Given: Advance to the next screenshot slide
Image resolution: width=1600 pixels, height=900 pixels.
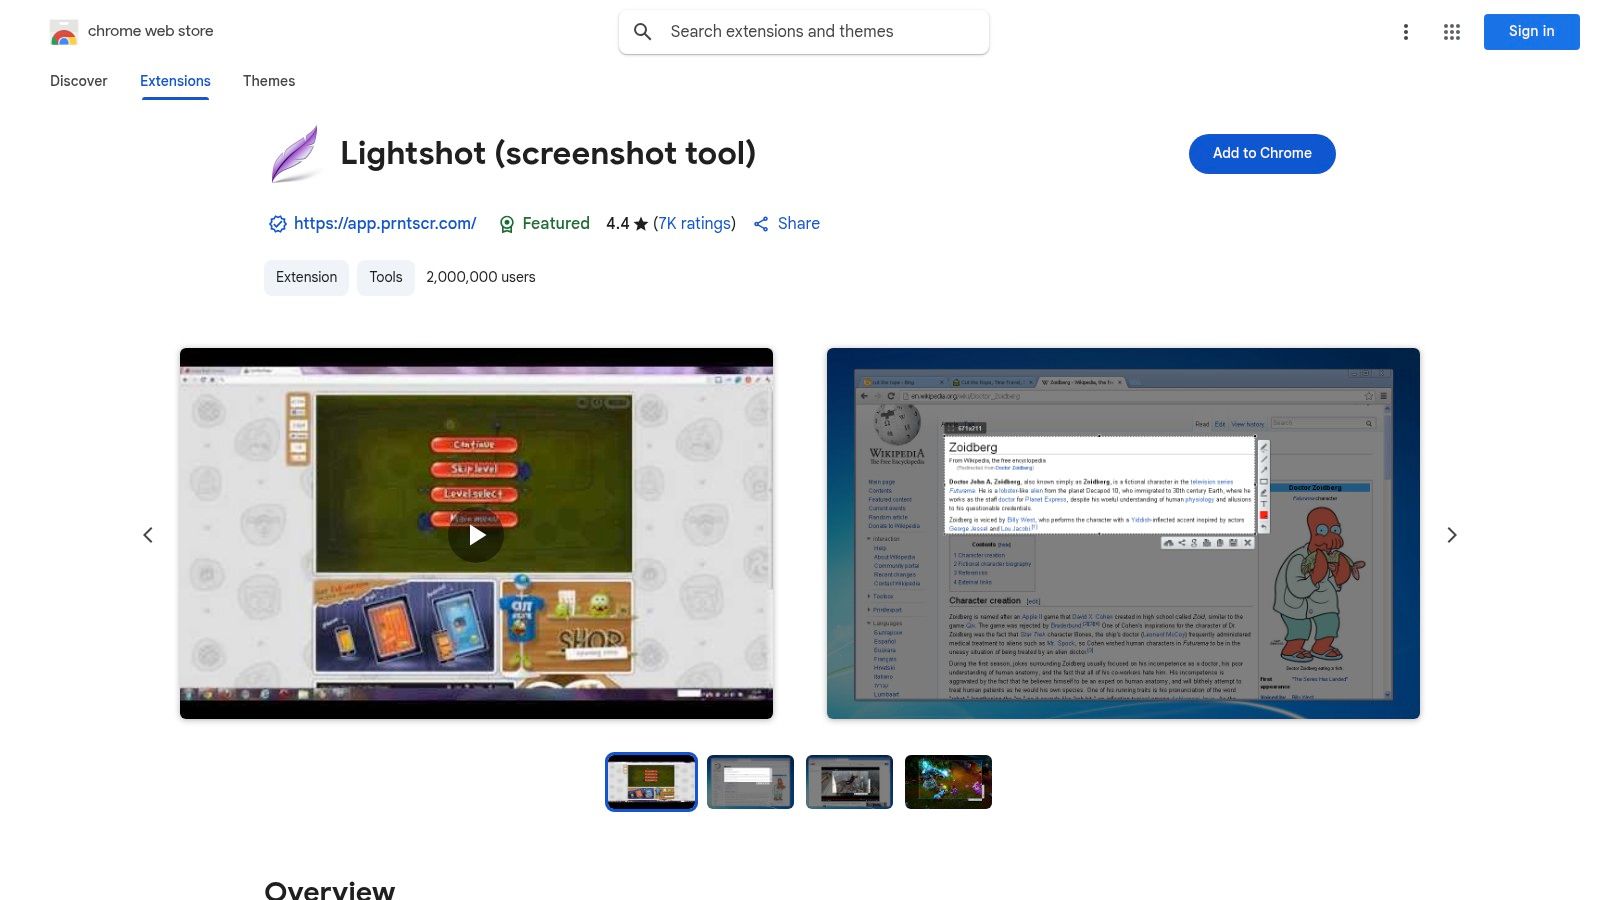Looking at the screenshot, I should point(1452,534).
